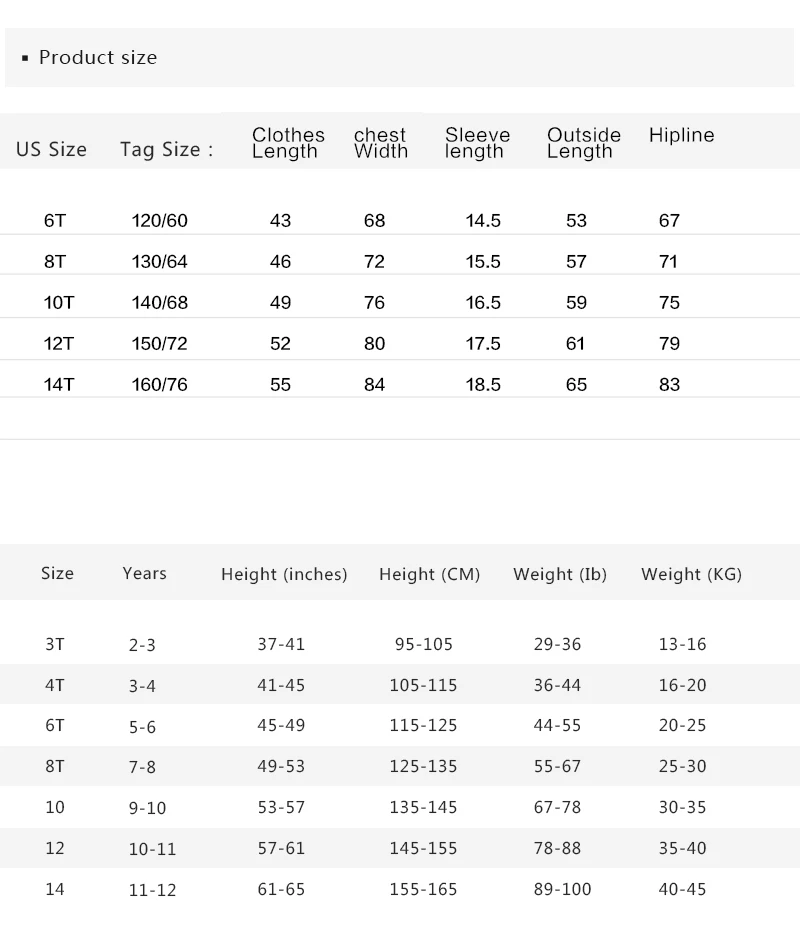Select tag size '140/68' cell
This screenshot has width=800, height=942.
[x=160, y=302]
